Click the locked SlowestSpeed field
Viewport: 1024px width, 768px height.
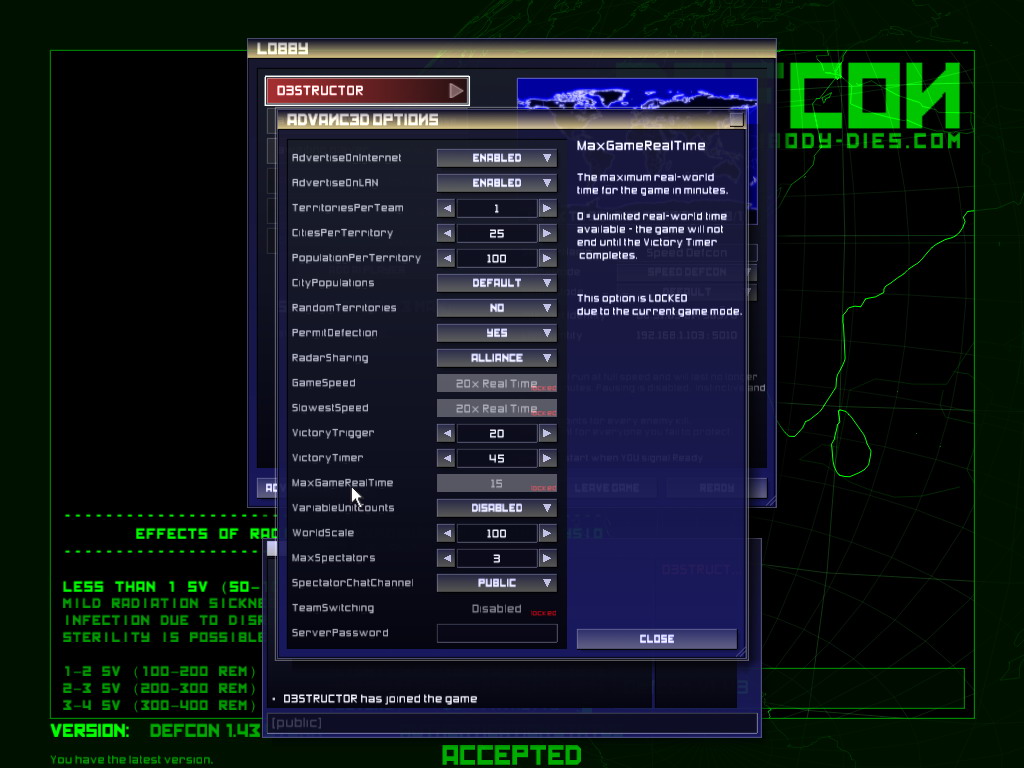[497, 408]
